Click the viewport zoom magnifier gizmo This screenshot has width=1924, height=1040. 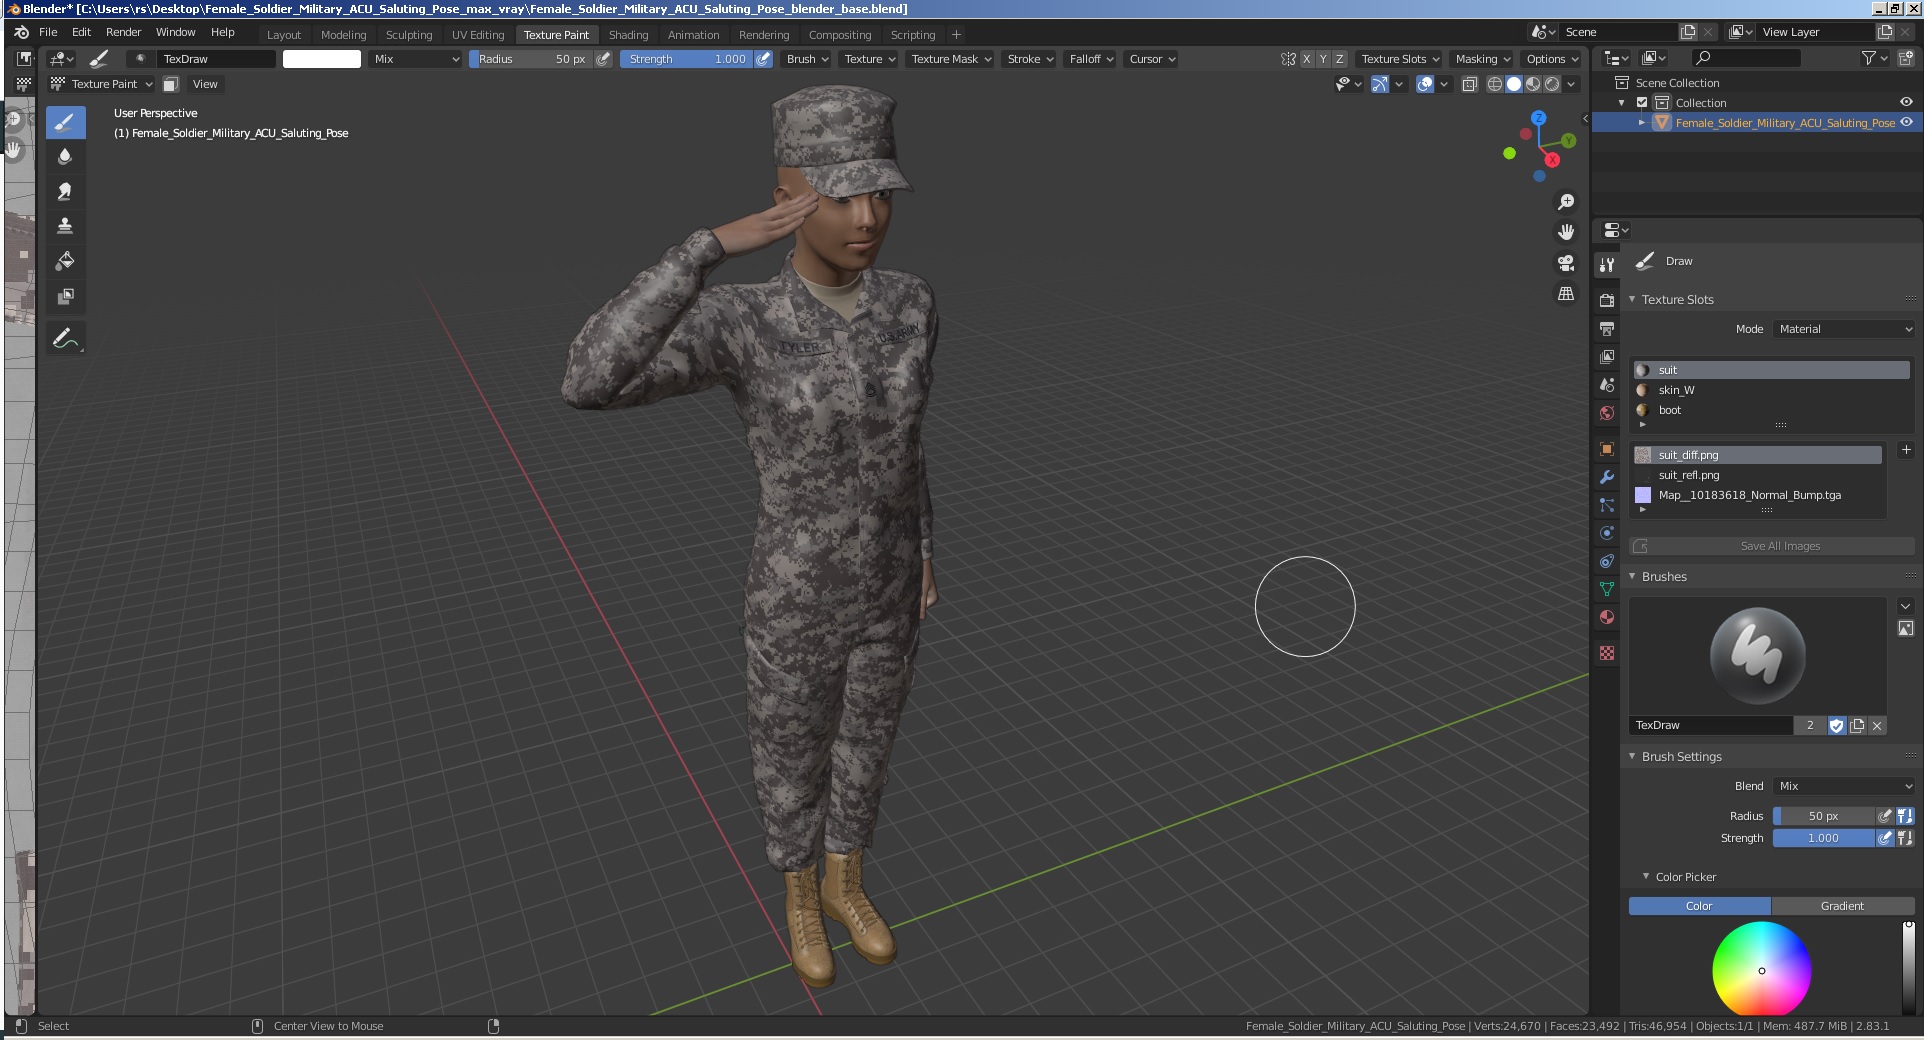[x=1566, y=202]
